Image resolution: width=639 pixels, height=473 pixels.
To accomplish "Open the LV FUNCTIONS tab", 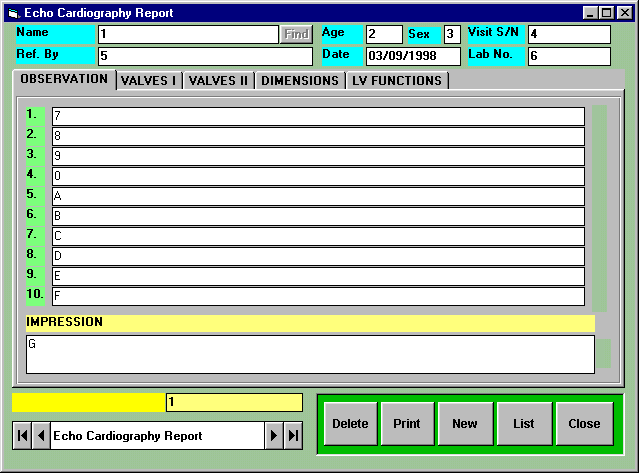I will click(397, 81).
